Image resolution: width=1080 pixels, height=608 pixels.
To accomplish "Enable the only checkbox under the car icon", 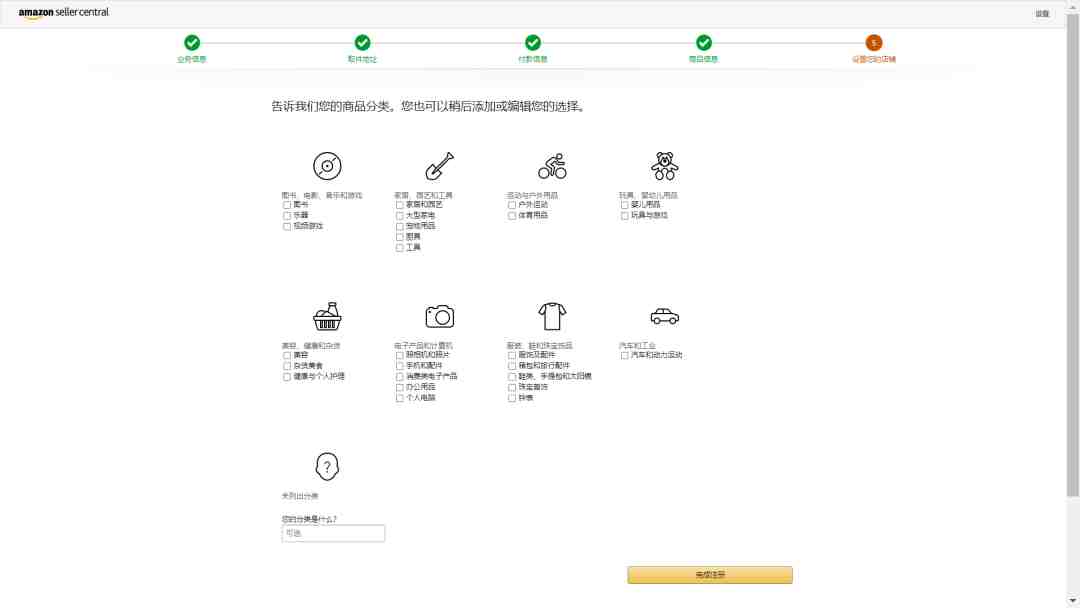I will (625, 355).
